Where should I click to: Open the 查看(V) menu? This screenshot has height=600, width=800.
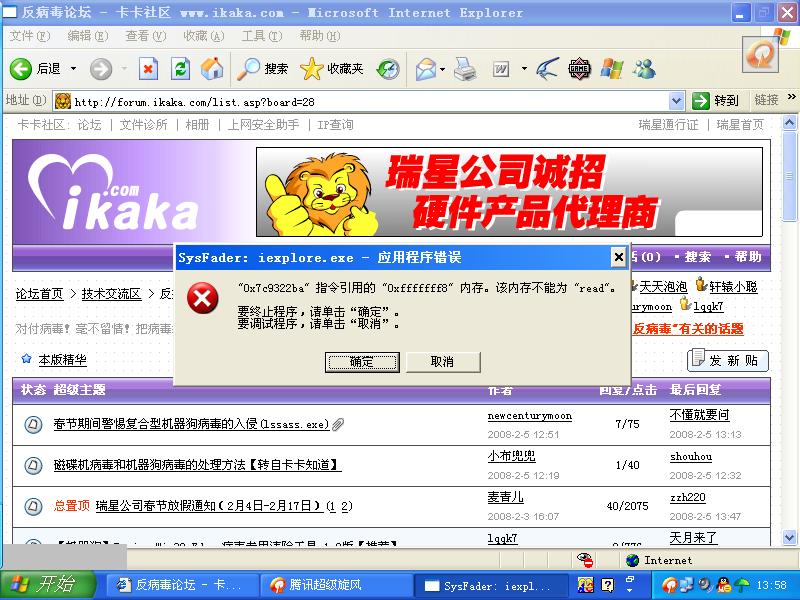146,36
